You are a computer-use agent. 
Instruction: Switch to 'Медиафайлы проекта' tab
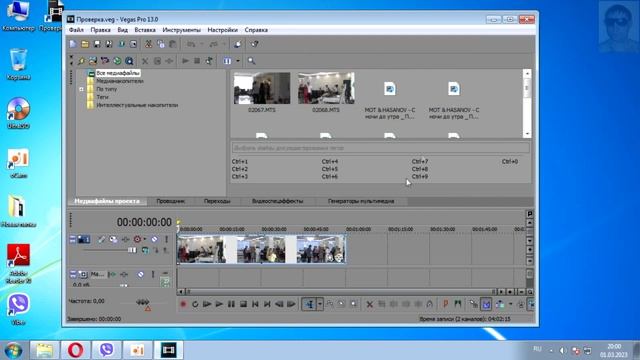pyautogui.click(x=107, y=201)
